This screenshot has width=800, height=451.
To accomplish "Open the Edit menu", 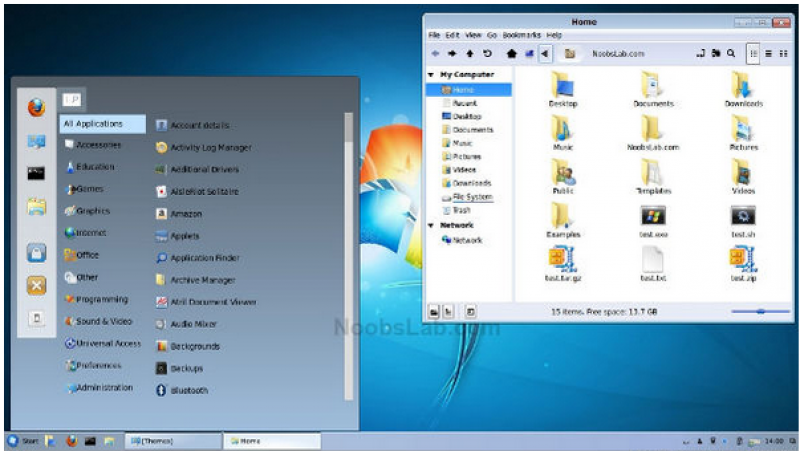I will 453,35.
